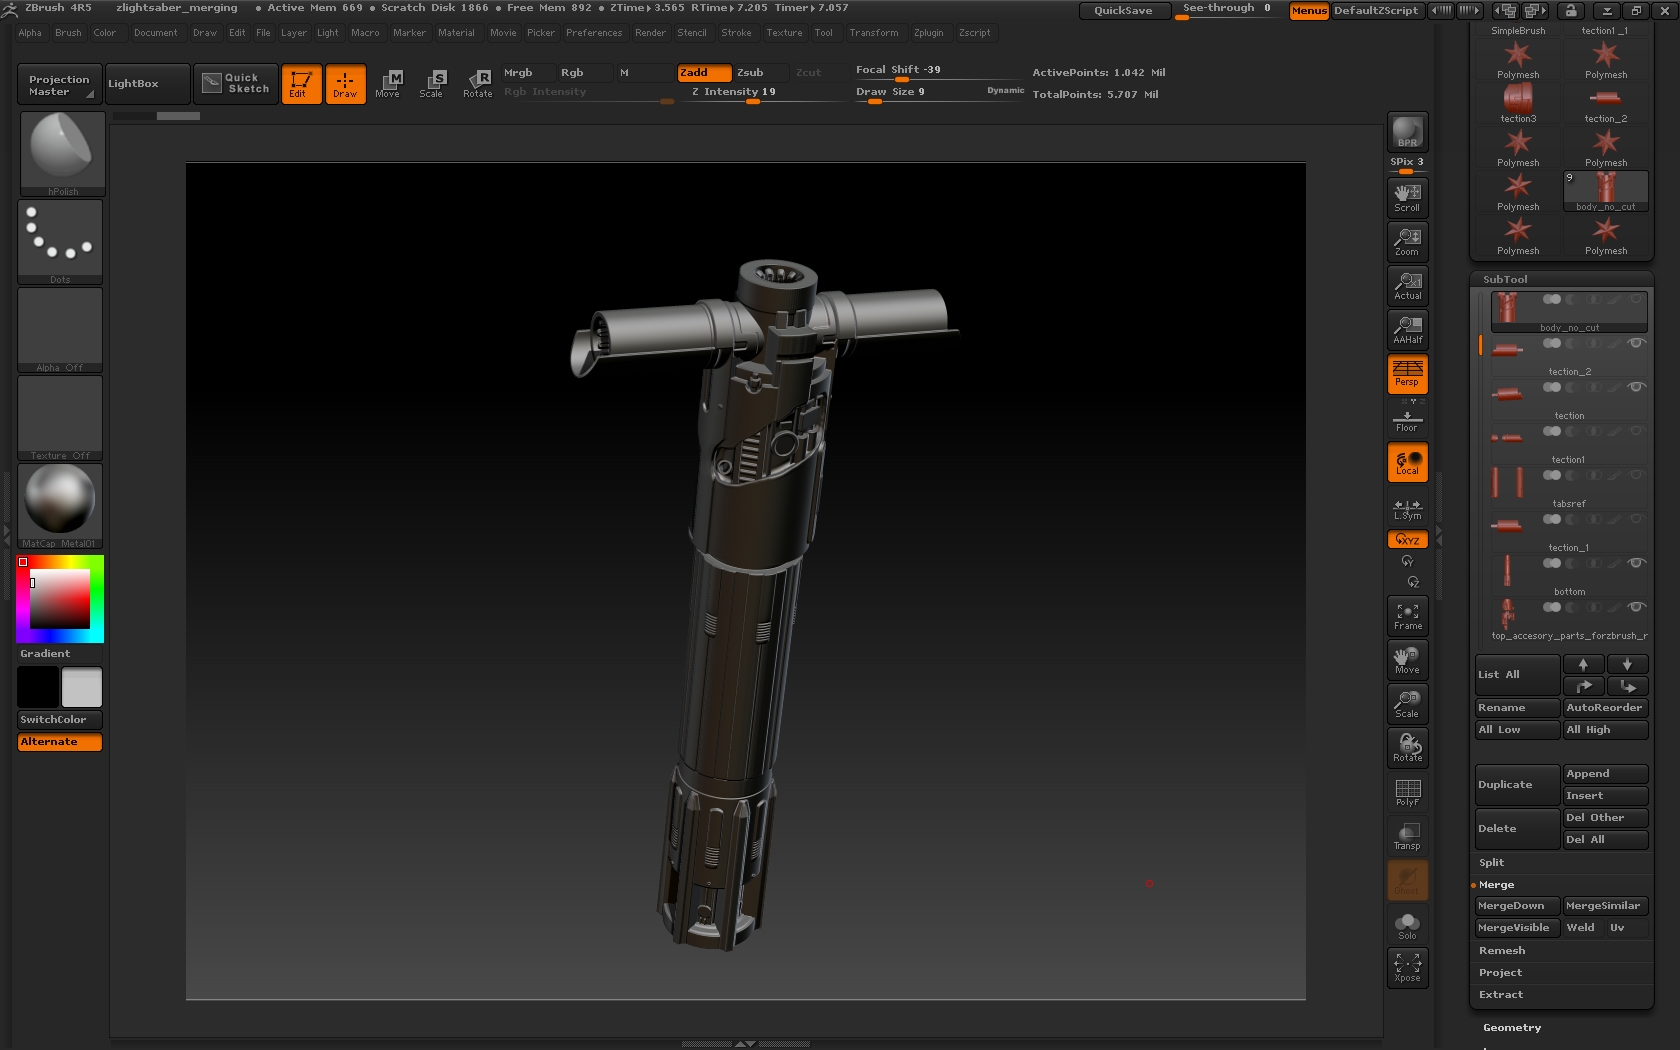The image size is (1680, 1050).
Task: Expand the Project section
Action: coord(1500,973)
